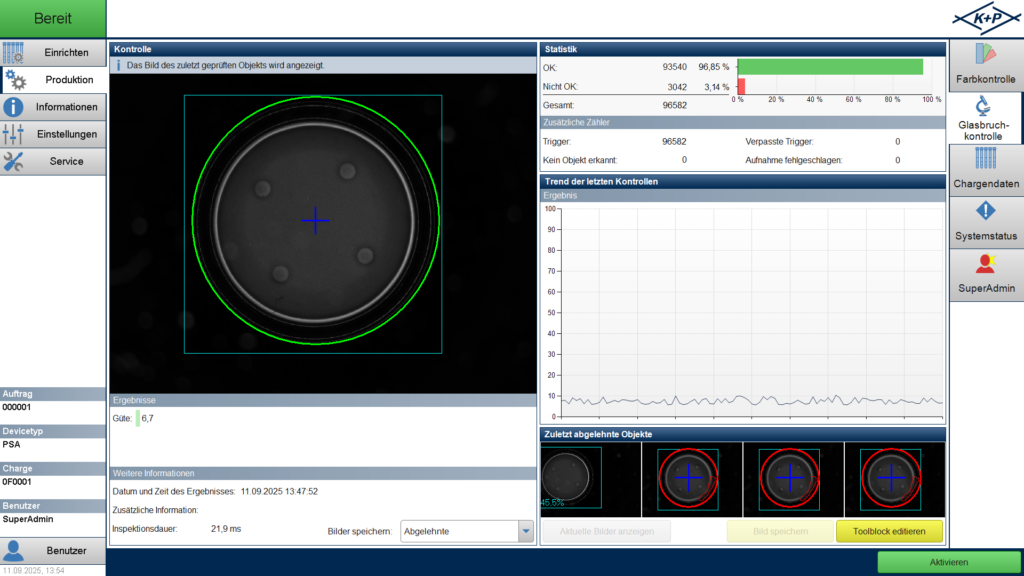Viewport: 1024px width, 576px height.
Task: Click the Aufnahme fehlgeschlagen label
Action: coord(793,160)
